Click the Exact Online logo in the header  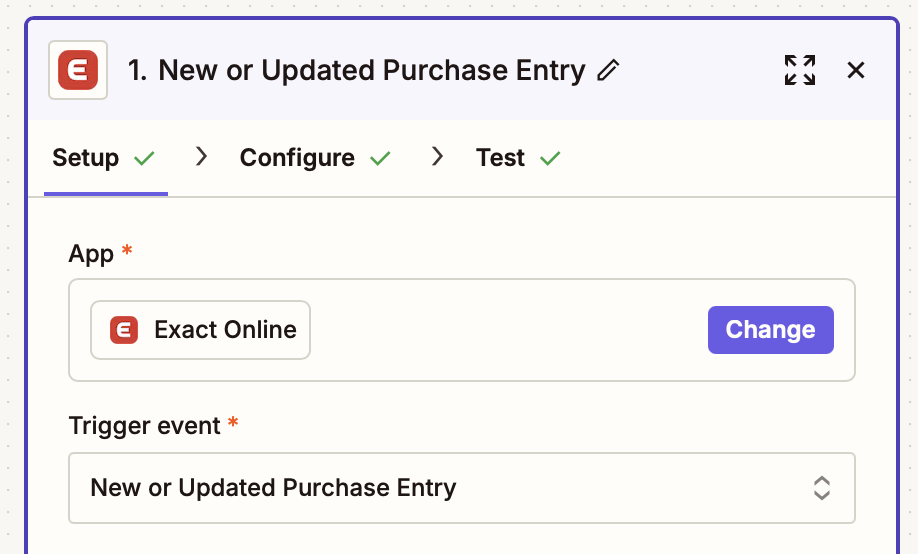point(78,70)
